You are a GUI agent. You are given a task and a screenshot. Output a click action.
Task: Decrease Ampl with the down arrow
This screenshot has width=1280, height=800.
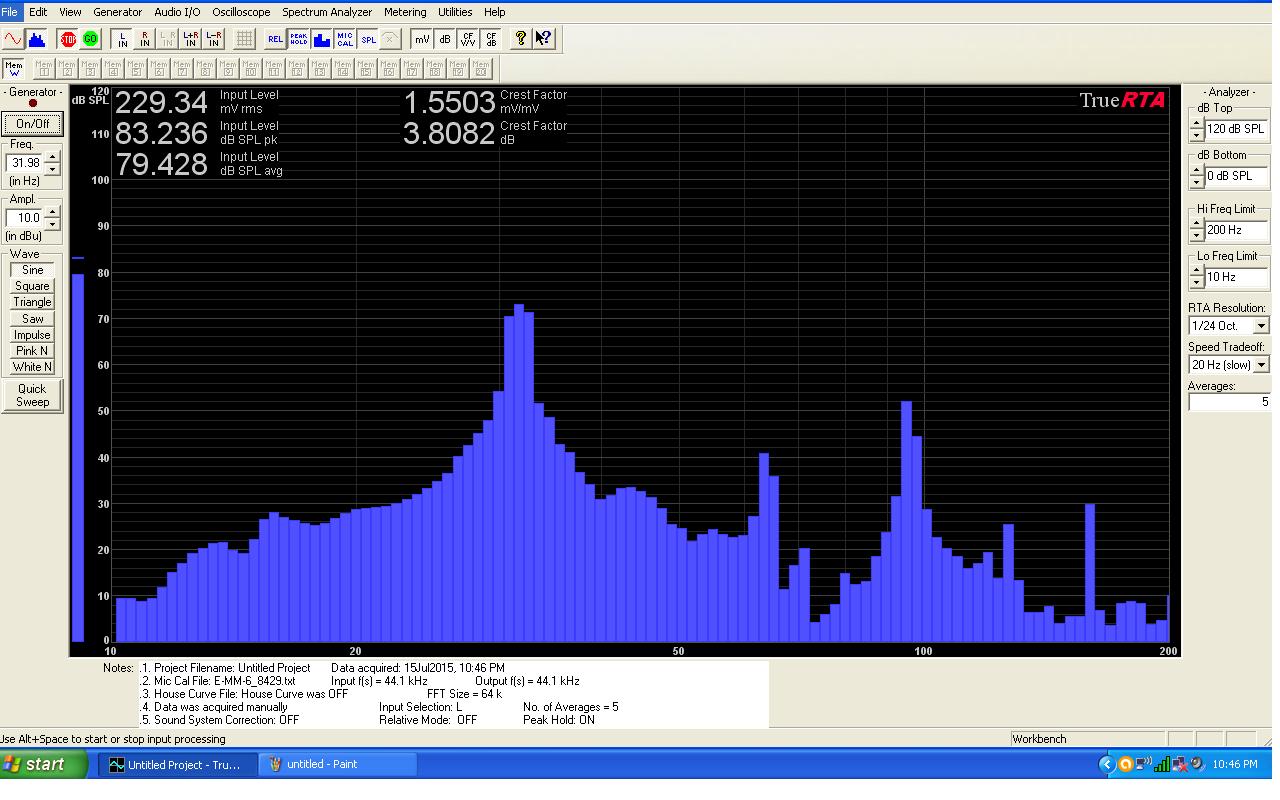(53, 222)
